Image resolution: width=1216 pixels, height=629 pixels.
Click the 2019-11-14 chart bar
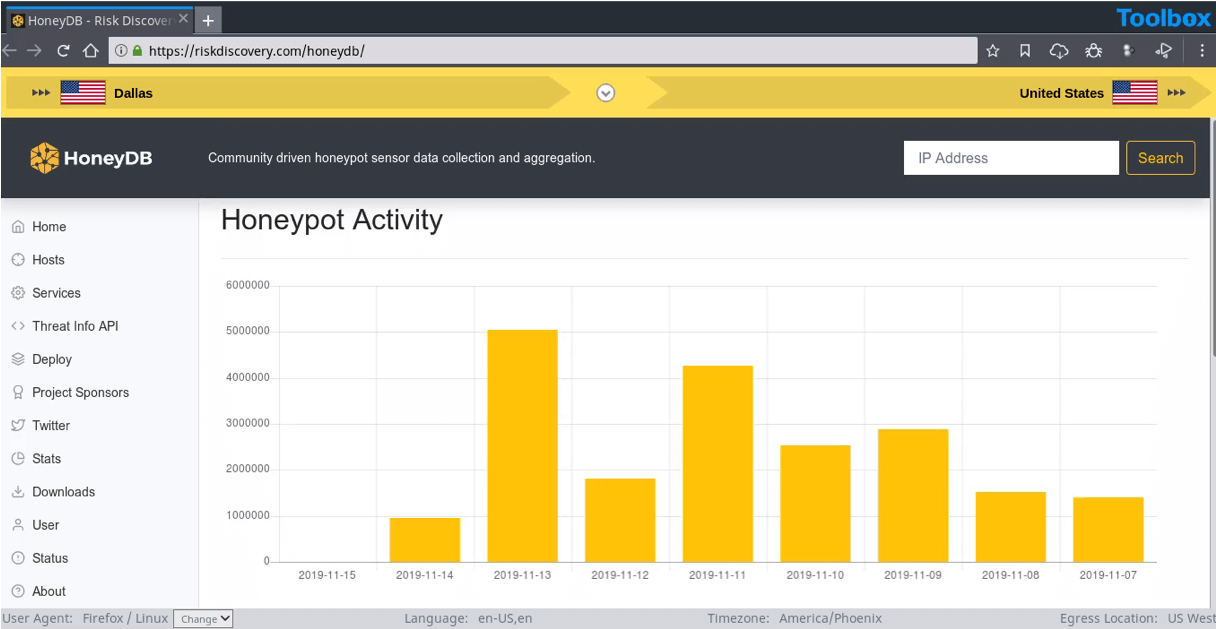click(425, 540)
